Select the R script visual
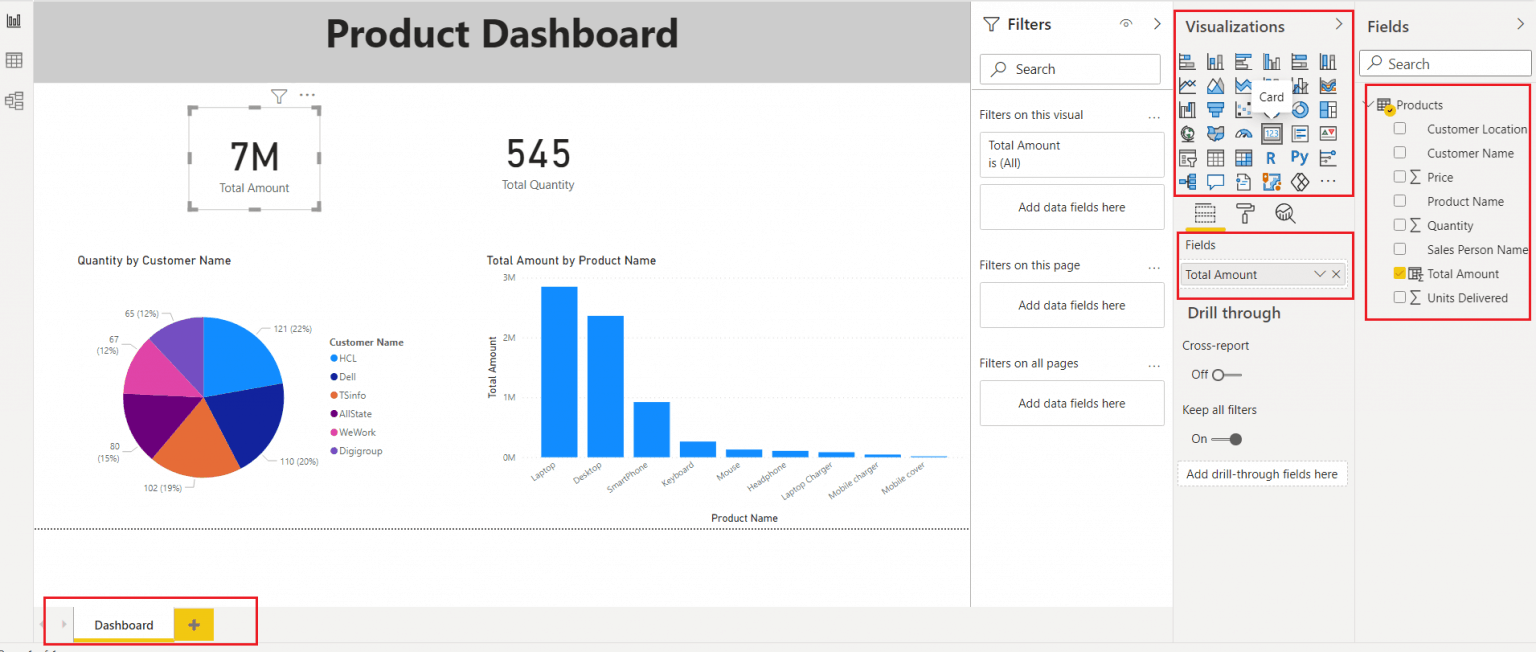The width and height of the screenshot is (1536, 652). [x=1272, y=158]
